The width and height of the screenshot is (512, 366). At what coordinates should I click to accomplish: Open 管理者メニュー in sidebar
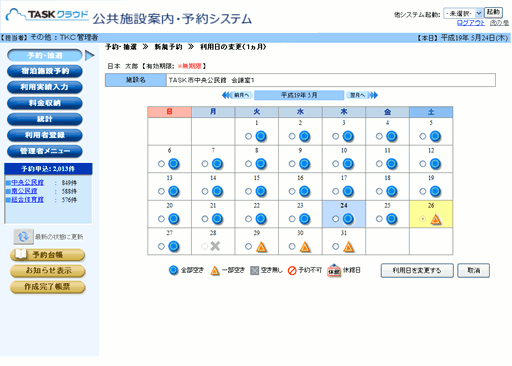(45, 151)
